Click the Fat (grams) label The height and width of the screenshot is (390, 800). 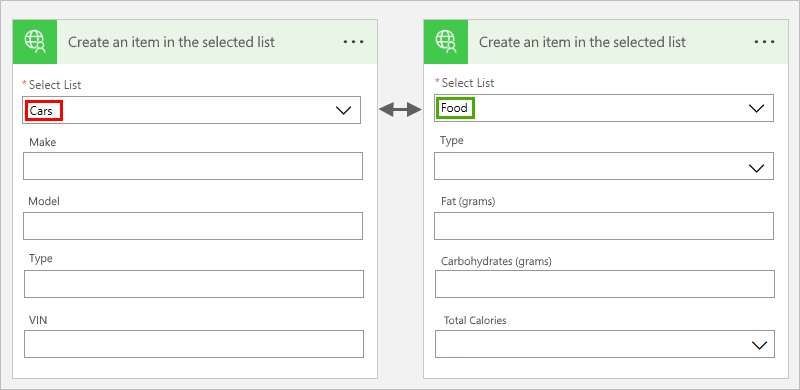468,202
